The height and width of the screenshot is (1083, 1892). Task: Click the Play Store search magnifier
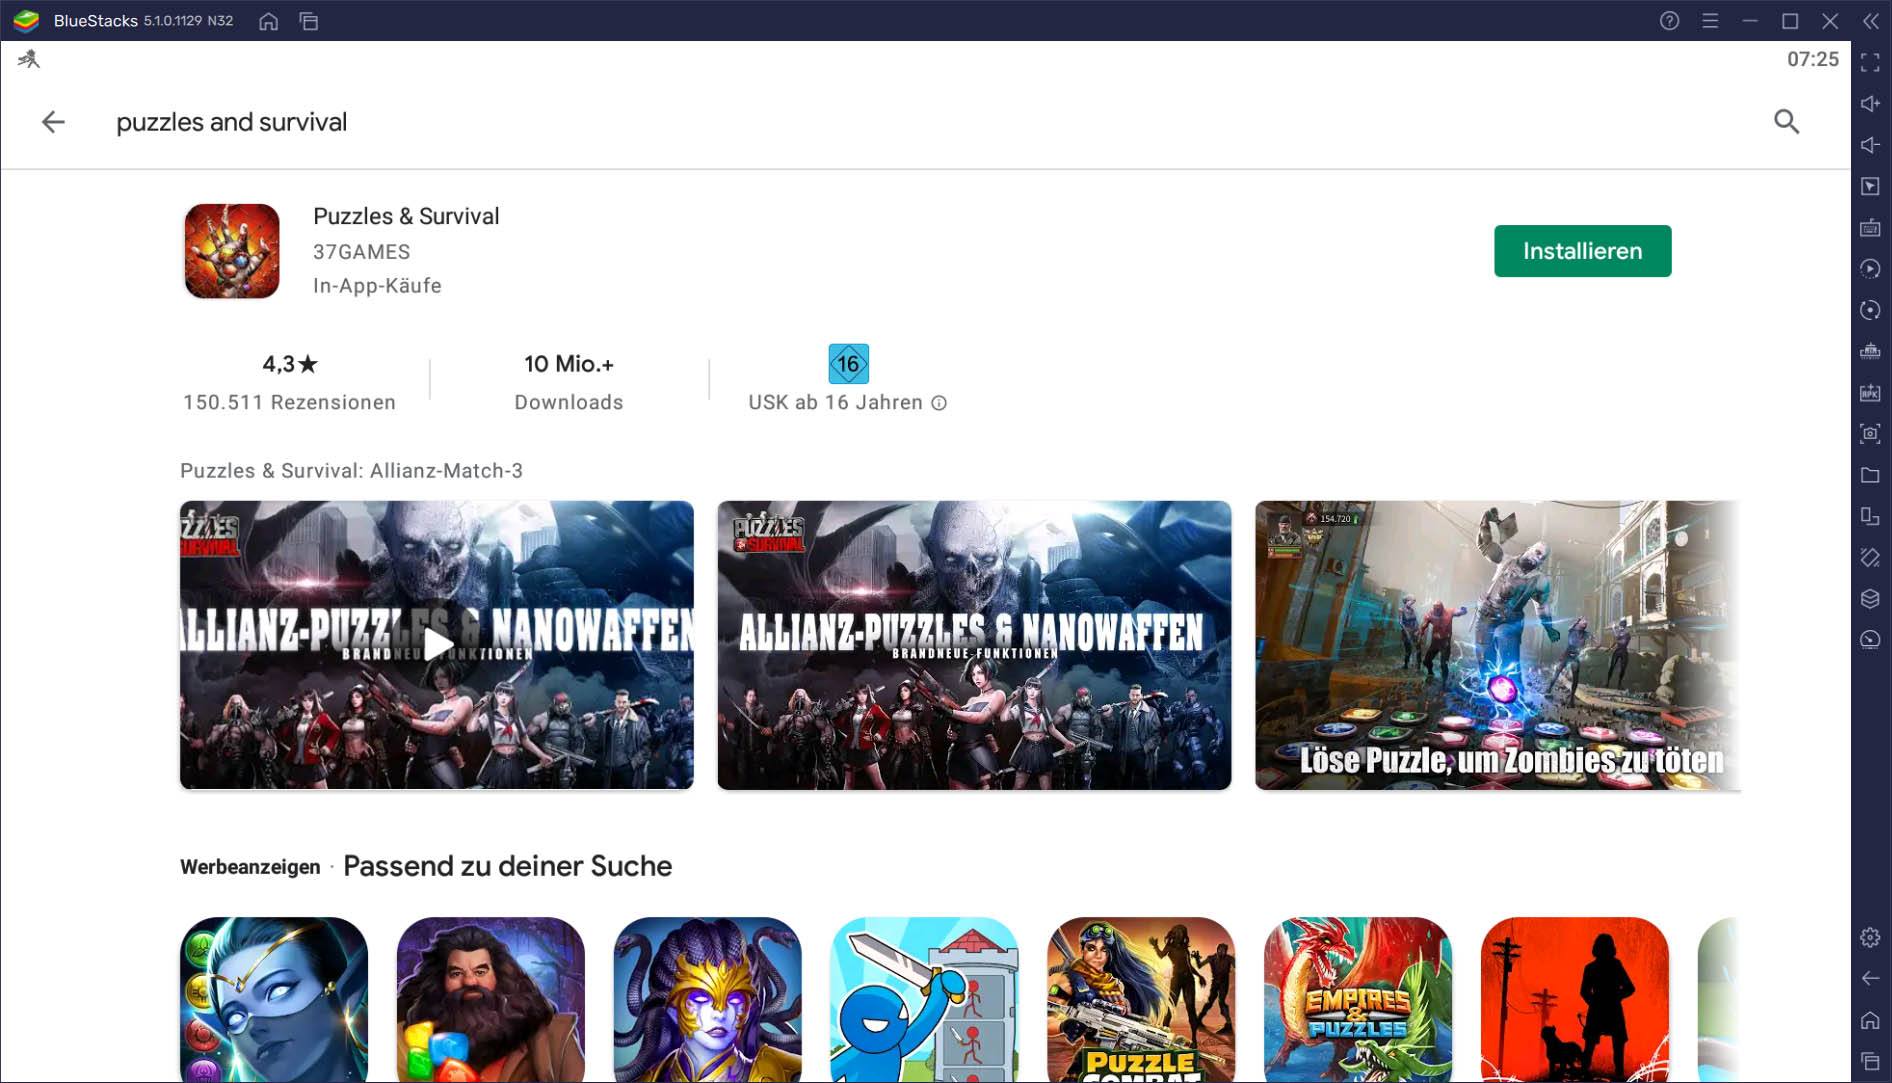click(x=1787, y=122)
